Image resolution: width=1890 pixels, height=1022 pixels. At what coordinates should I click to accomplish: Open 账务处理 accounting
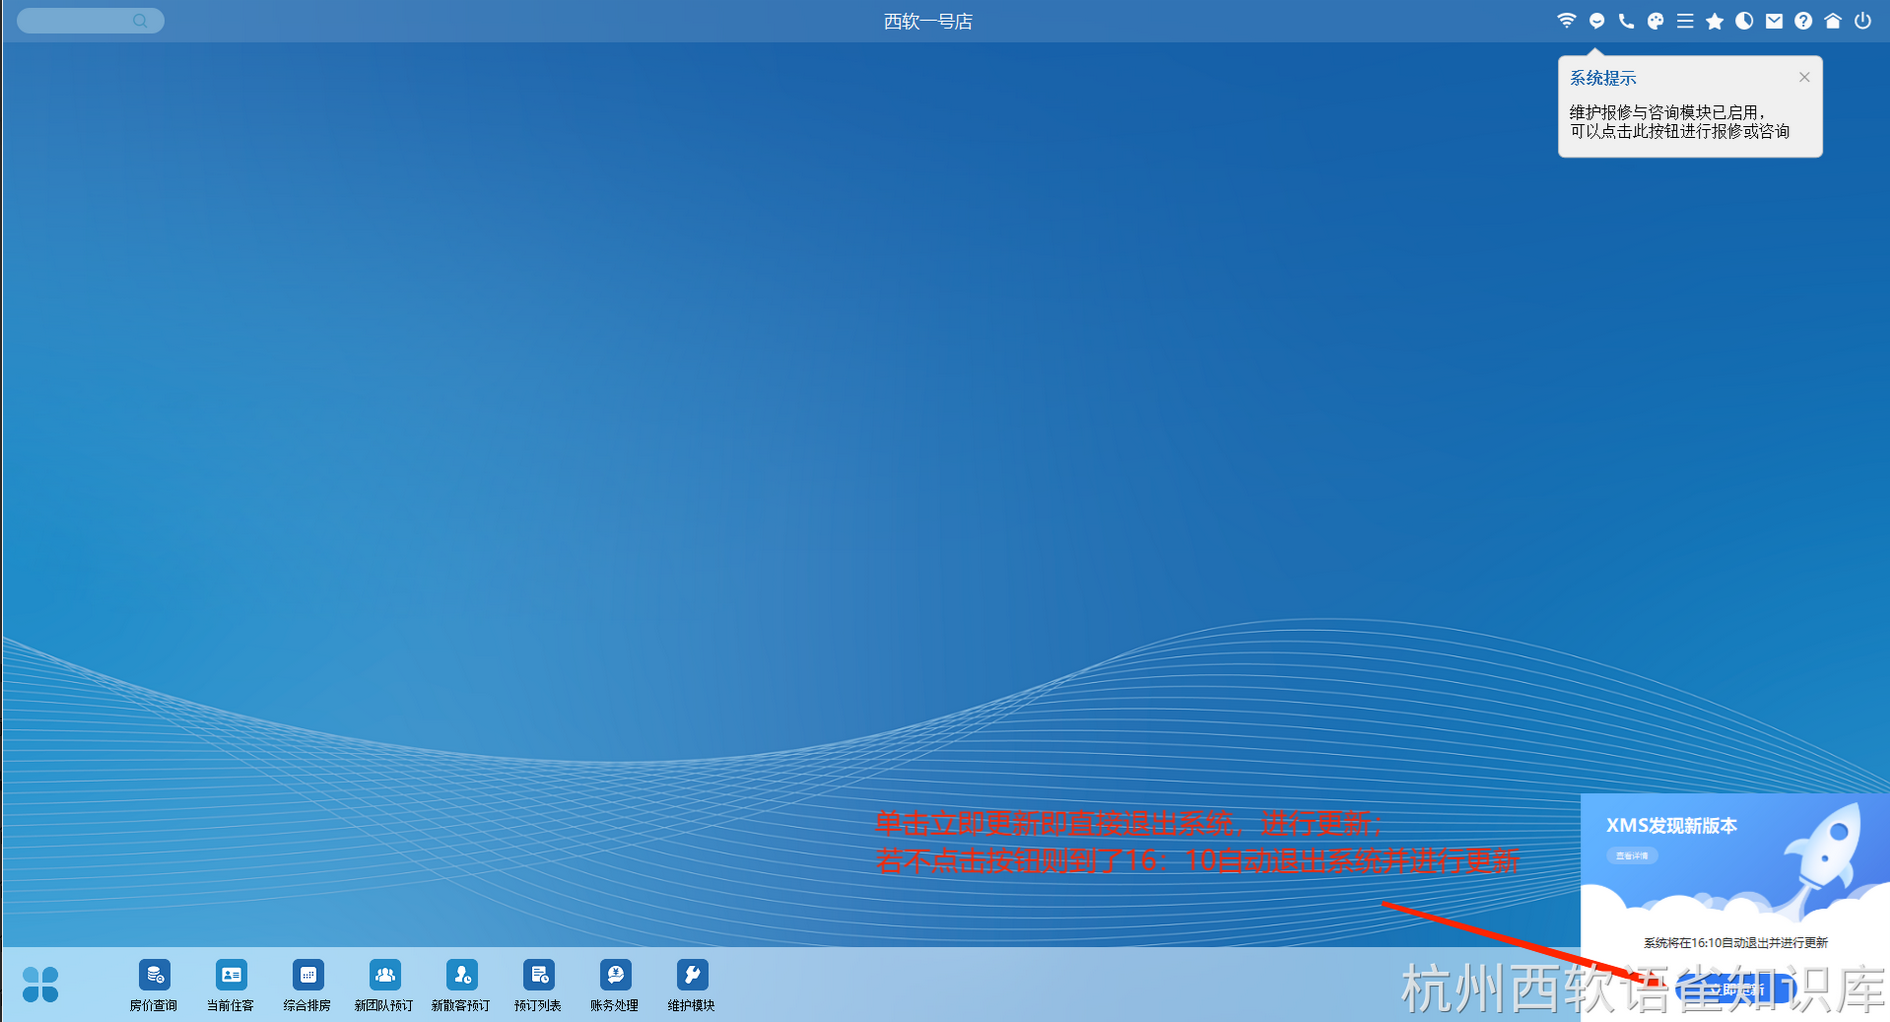[614, 985]
